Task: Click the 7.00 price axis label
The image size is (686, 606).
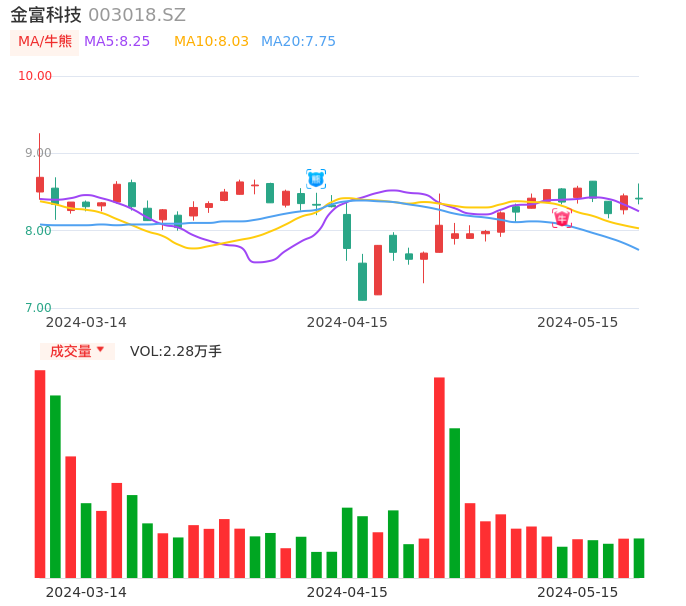Action: coord(38,308)
